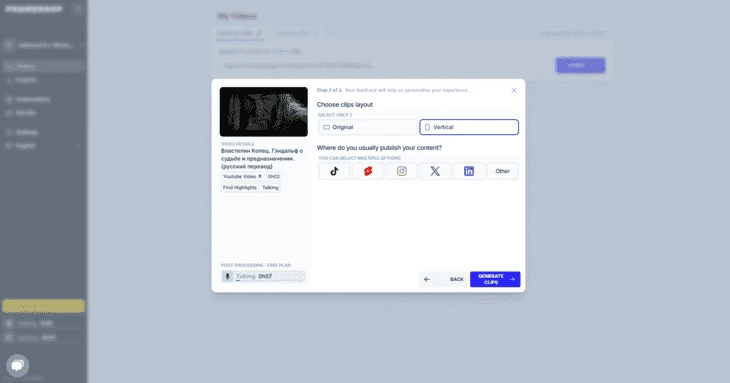
Task: Select TikTok as publishing platform
Action: click(x=334, y=171)
